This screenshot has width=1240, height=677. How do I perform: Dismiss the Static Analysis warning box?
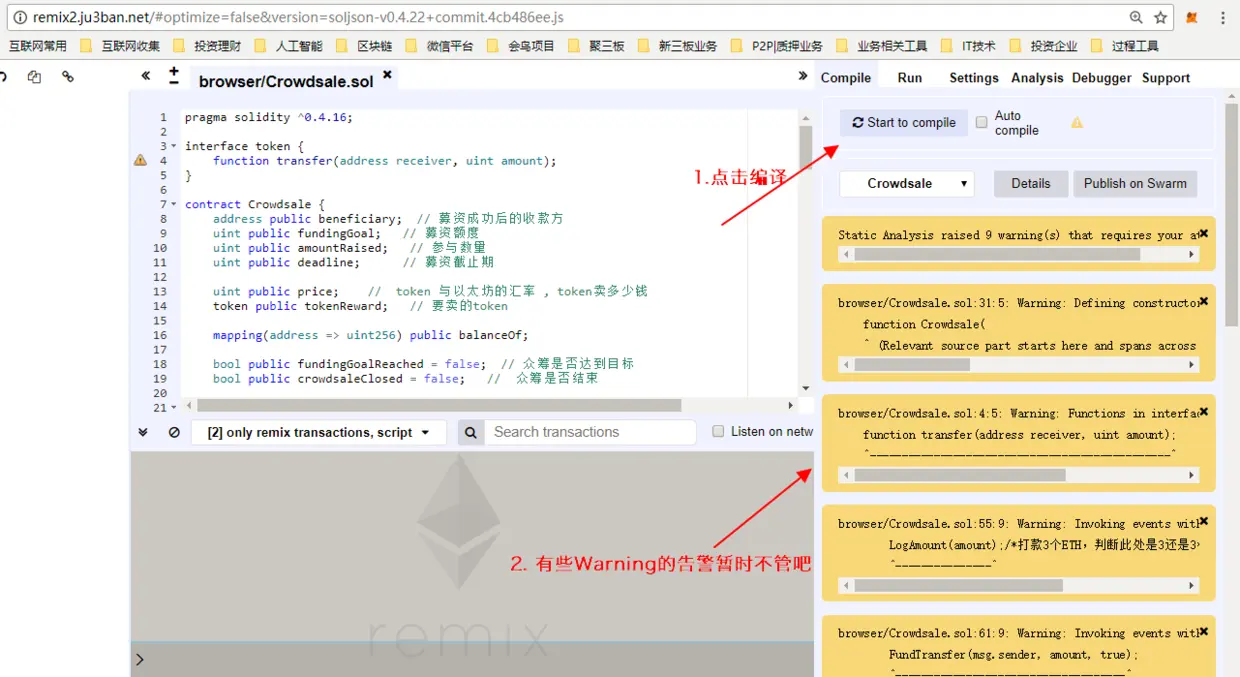coord(1204,233)
